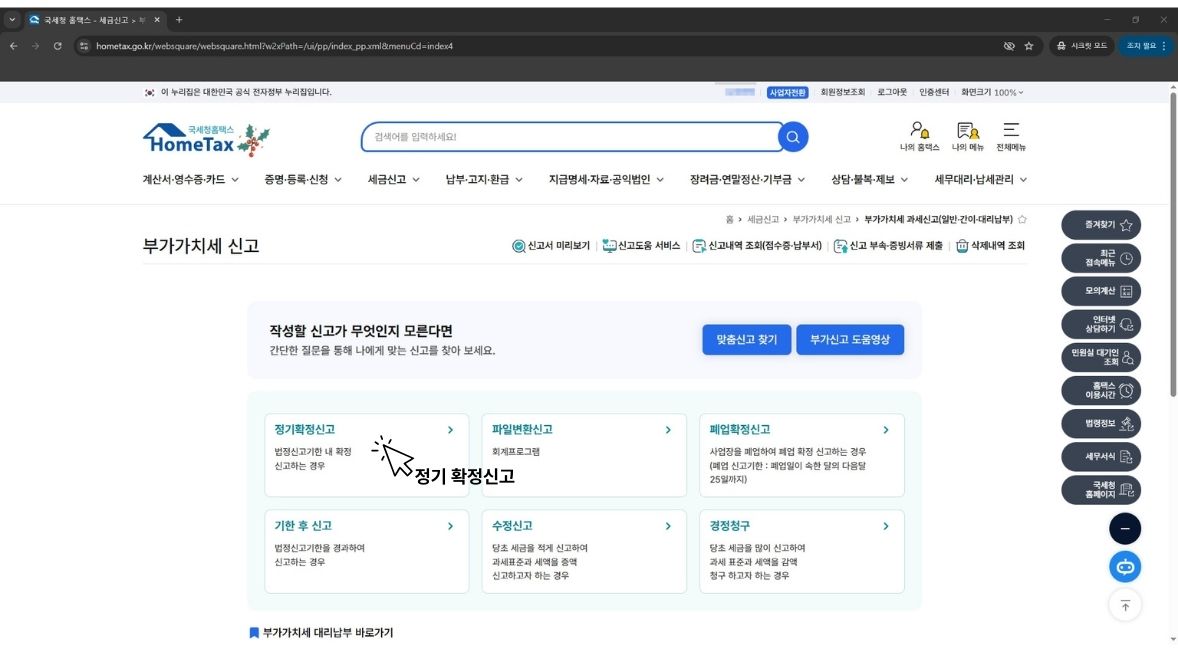Go back in browser
The width and height of the screenshot is (1178, 650).
click(x=14, y=46)
